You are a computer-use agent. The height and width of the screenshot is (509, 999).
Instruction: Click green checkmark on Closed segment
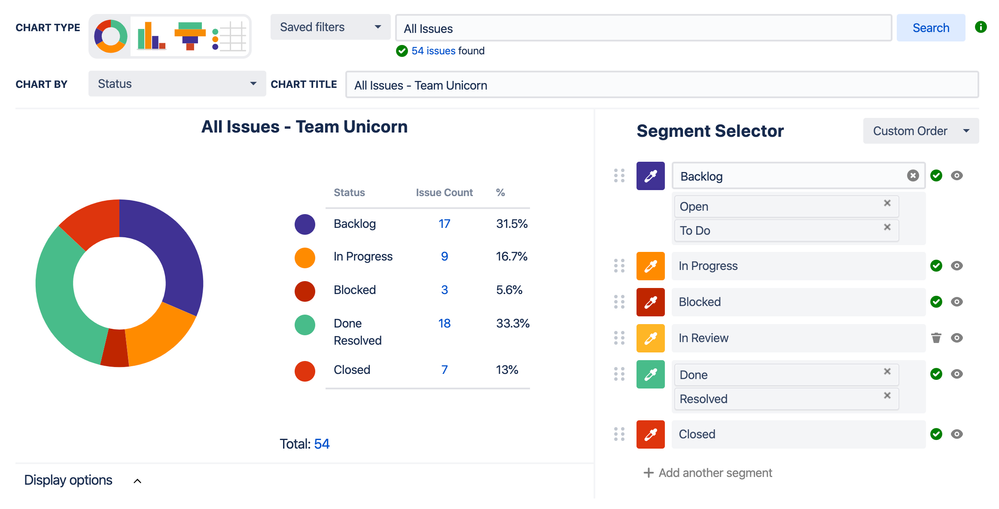pos(936,434)
